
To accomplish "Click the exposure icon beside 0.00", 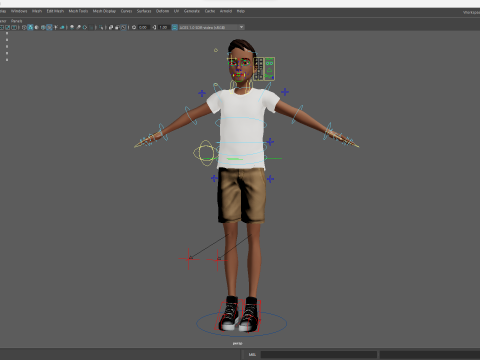I will 134,27.
